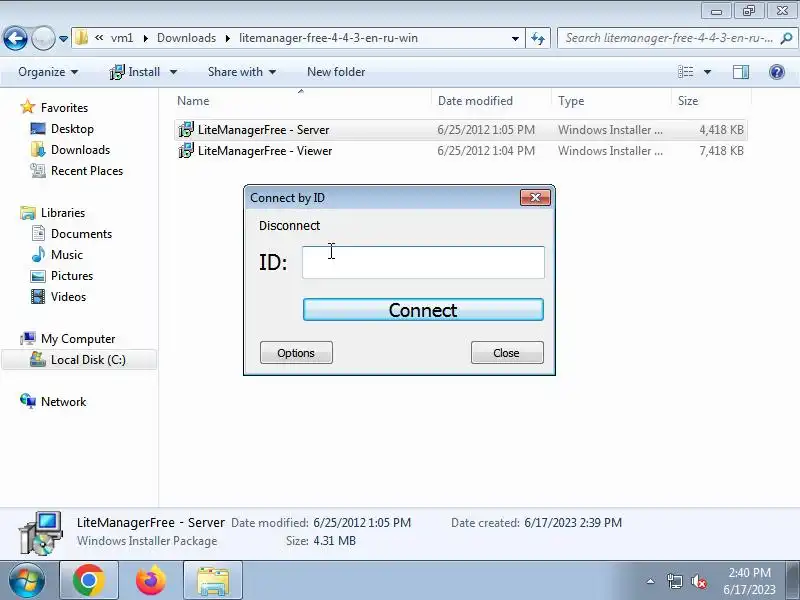Click the Music note icon
800x600 pixels.
coord(38,254)
